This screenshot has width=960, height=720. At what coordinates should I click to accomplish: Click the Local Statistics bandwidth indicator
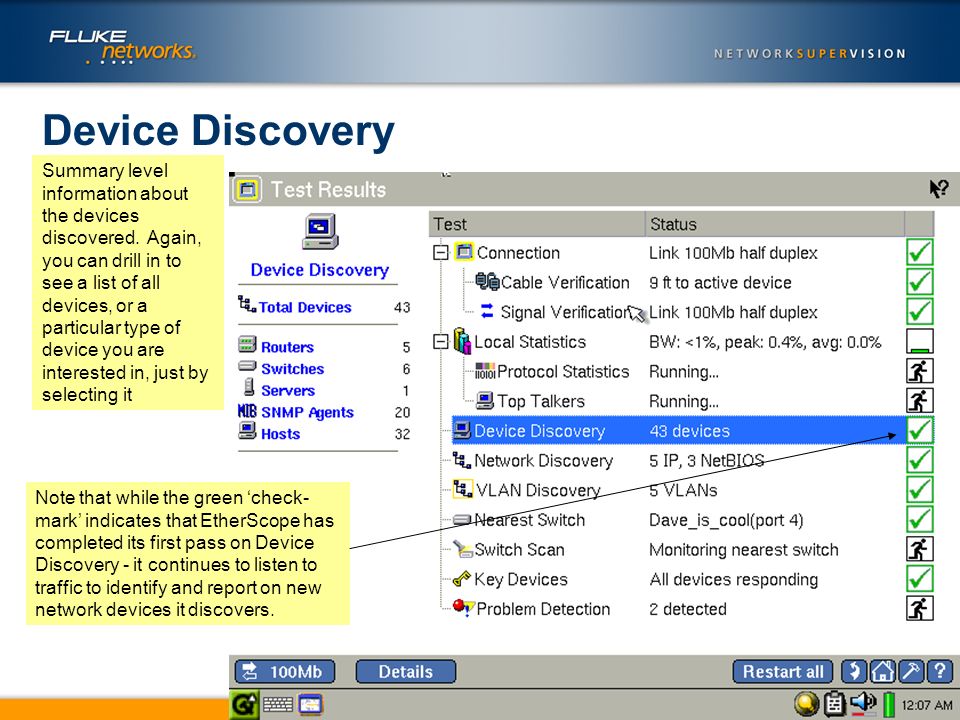pos(920,341)
